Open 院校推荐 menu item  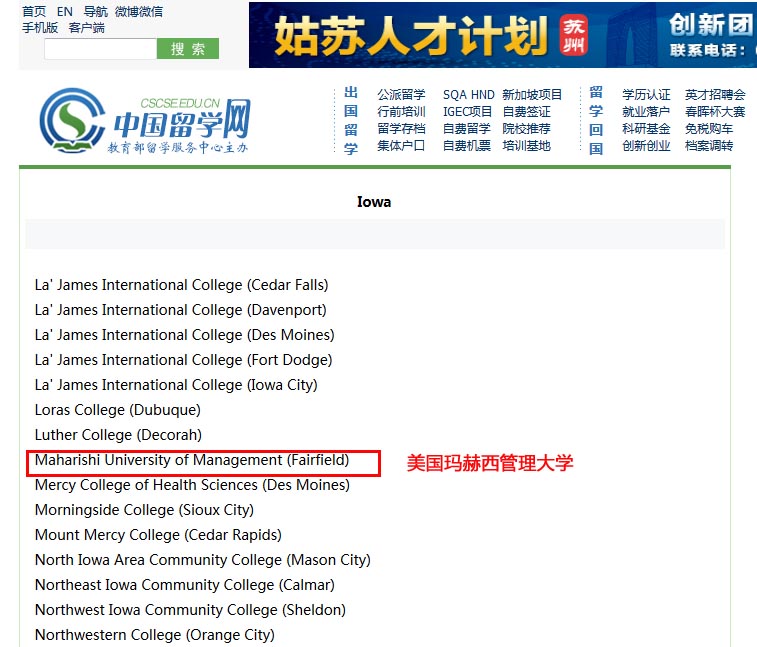pyautogui.click(x=526, y=129)
